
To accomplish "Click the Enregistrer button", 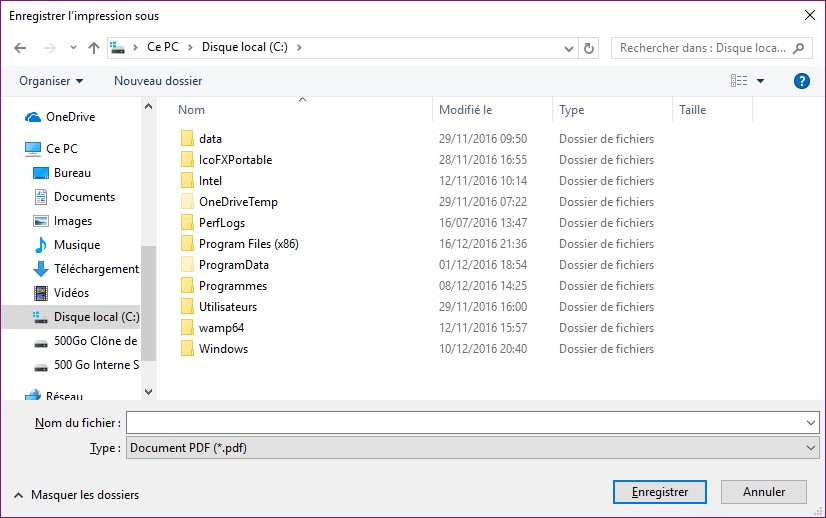I will (x=660, y=492).
